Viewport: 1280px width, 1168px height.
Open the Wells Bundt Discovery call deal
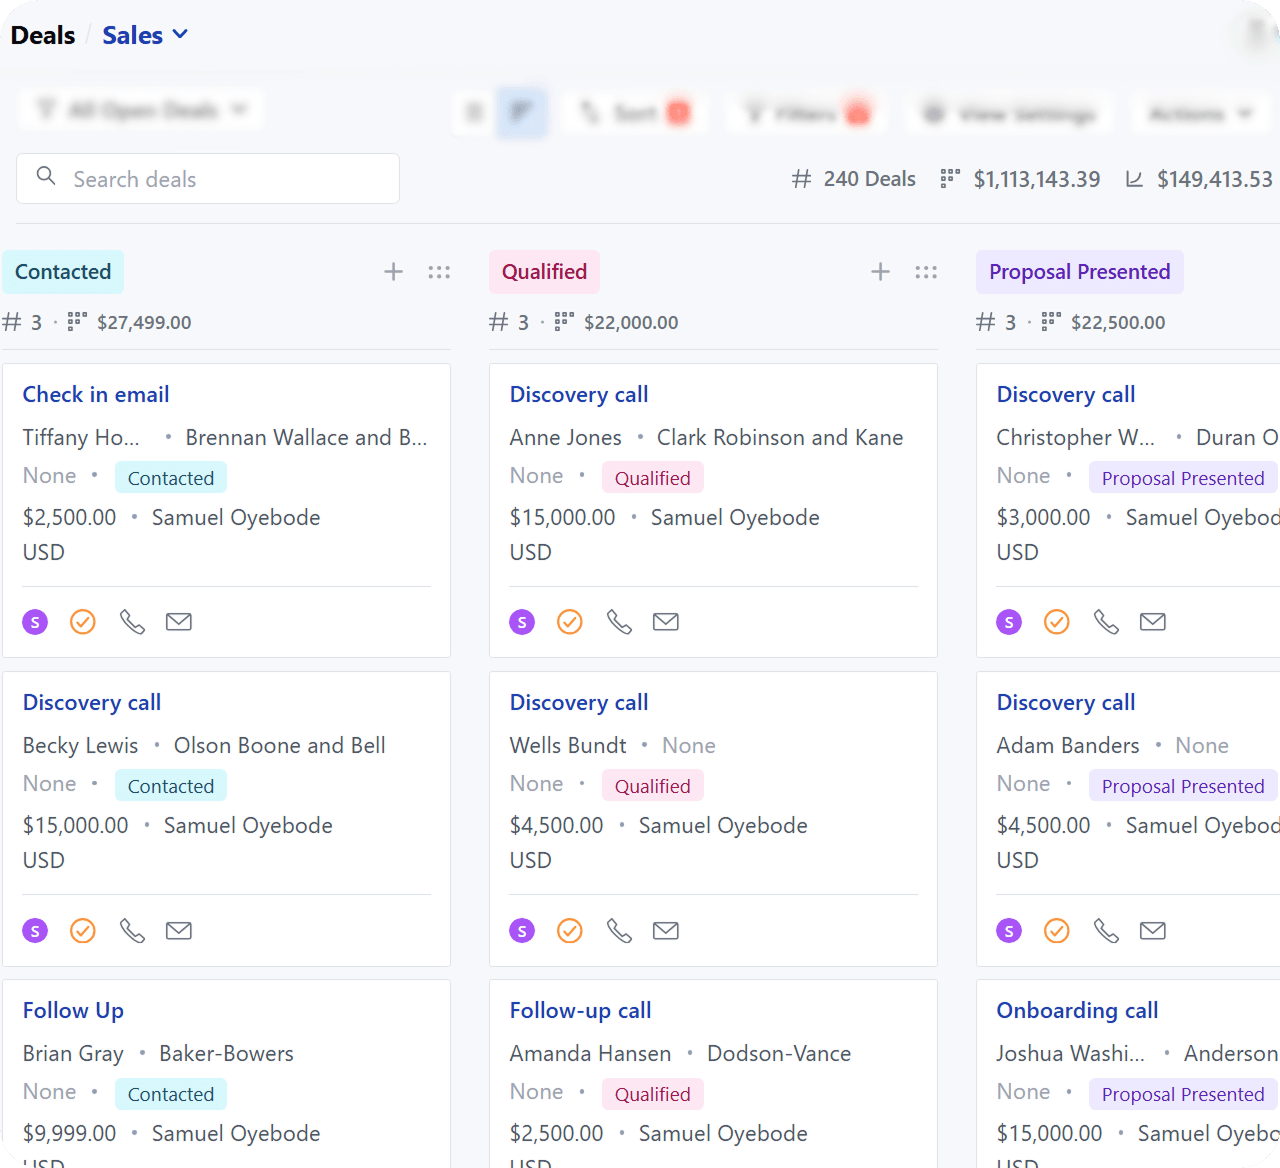click(579, 702)
